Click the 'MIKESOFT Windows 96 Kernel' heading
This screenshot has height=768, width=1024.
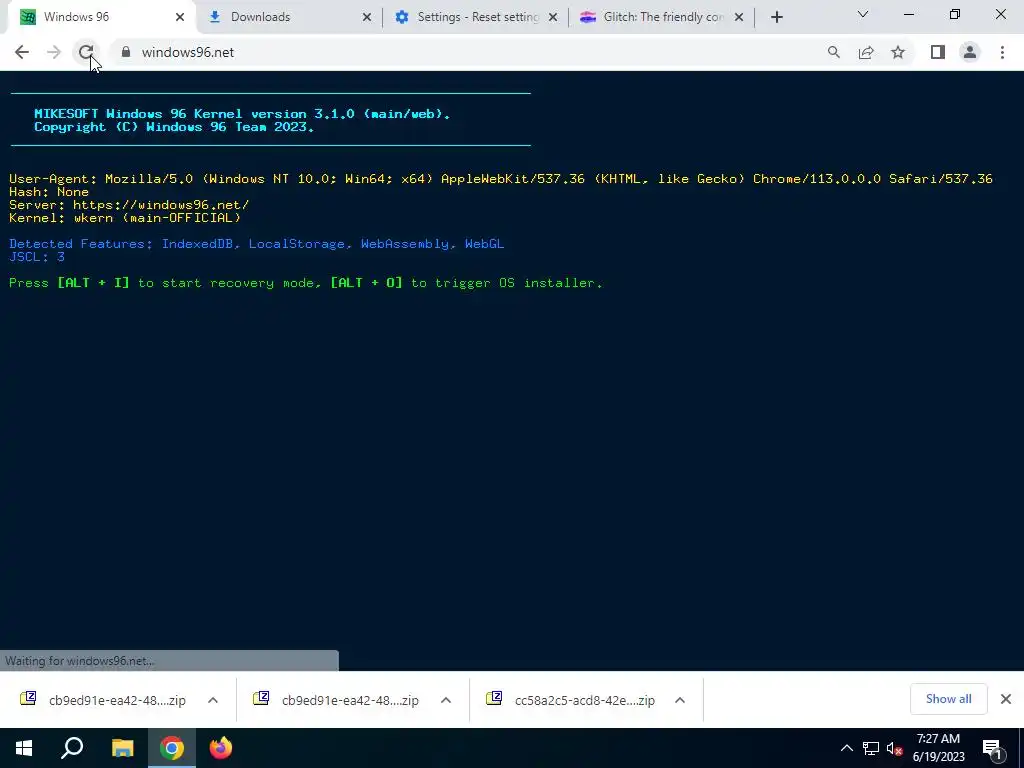click(x=242, y=114)
